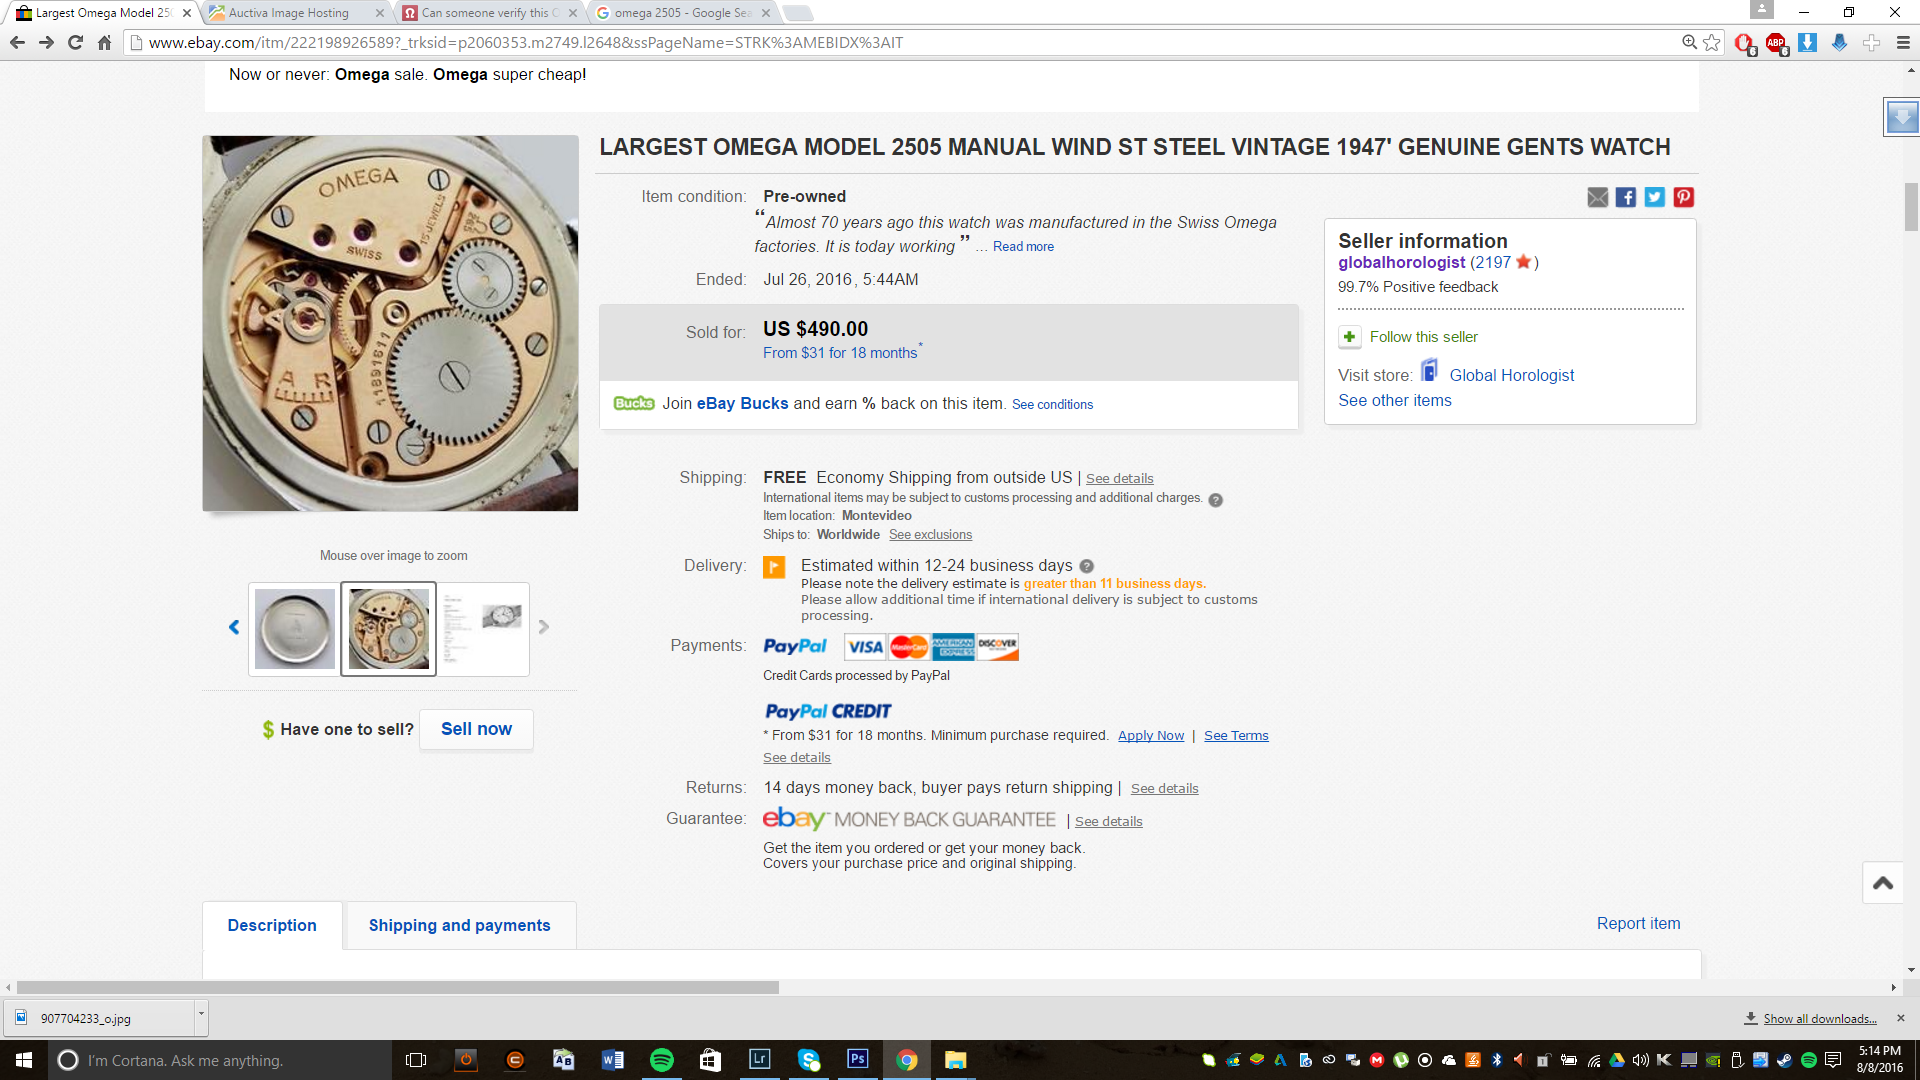Select the watch caseback thumbnail

[295, 629]
